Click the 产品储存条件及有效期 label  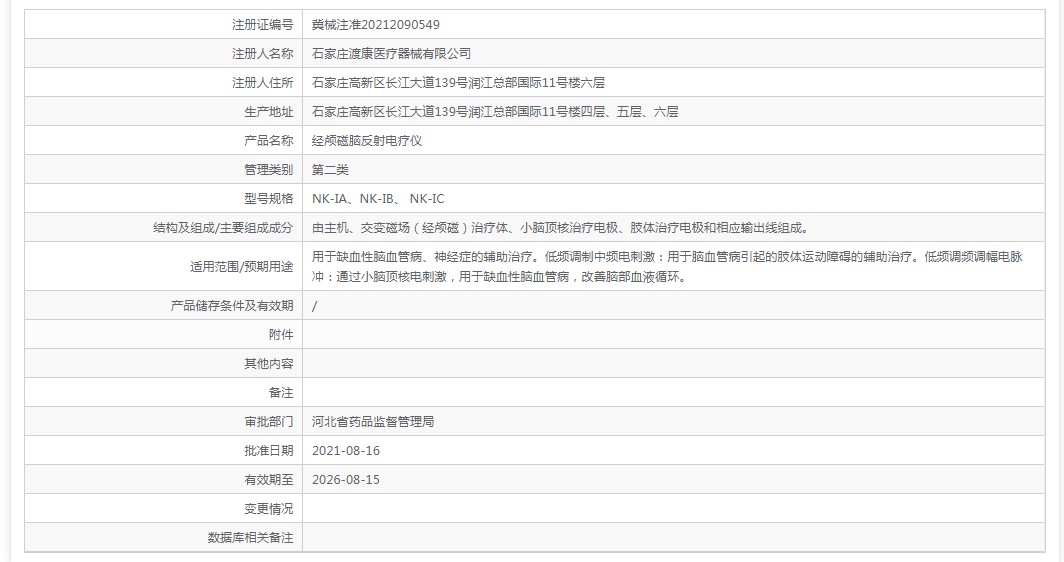232,306
